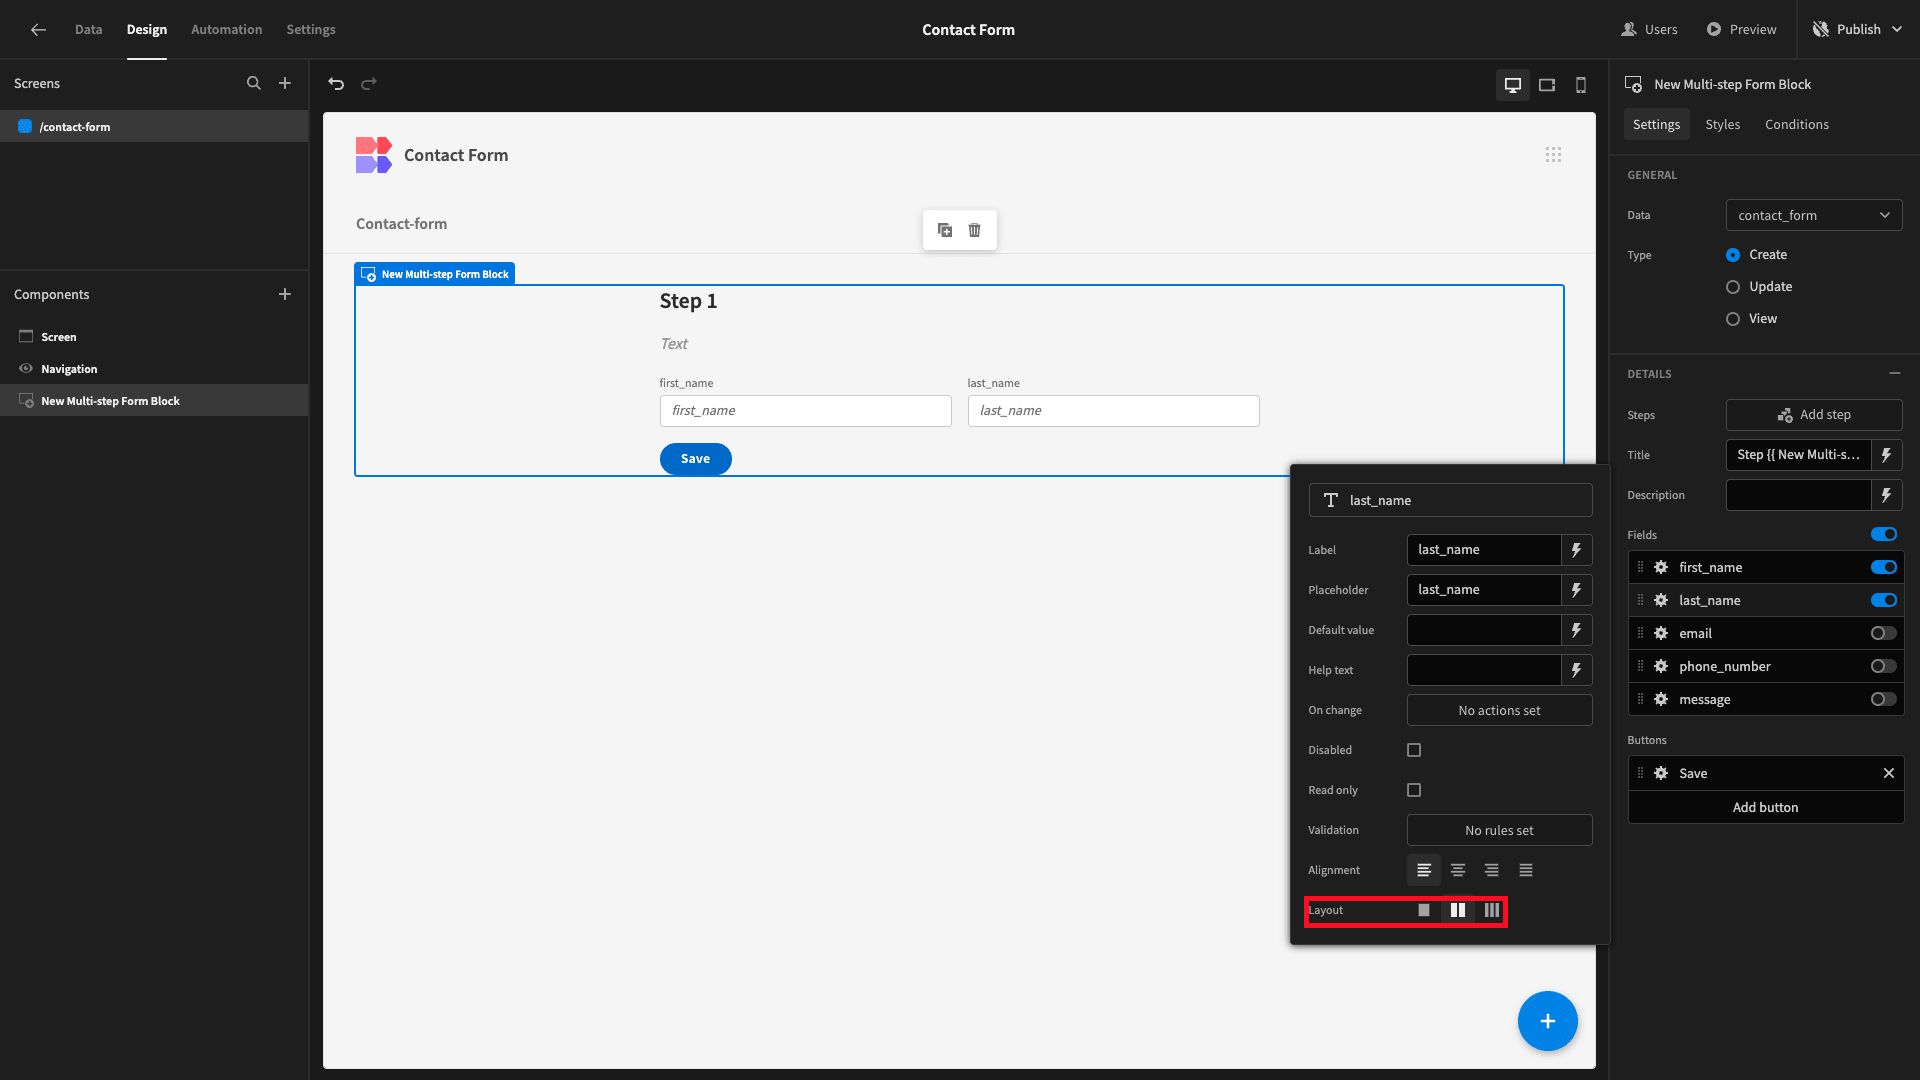
Task: Select the View type radio button
Action: (1733, 319)
